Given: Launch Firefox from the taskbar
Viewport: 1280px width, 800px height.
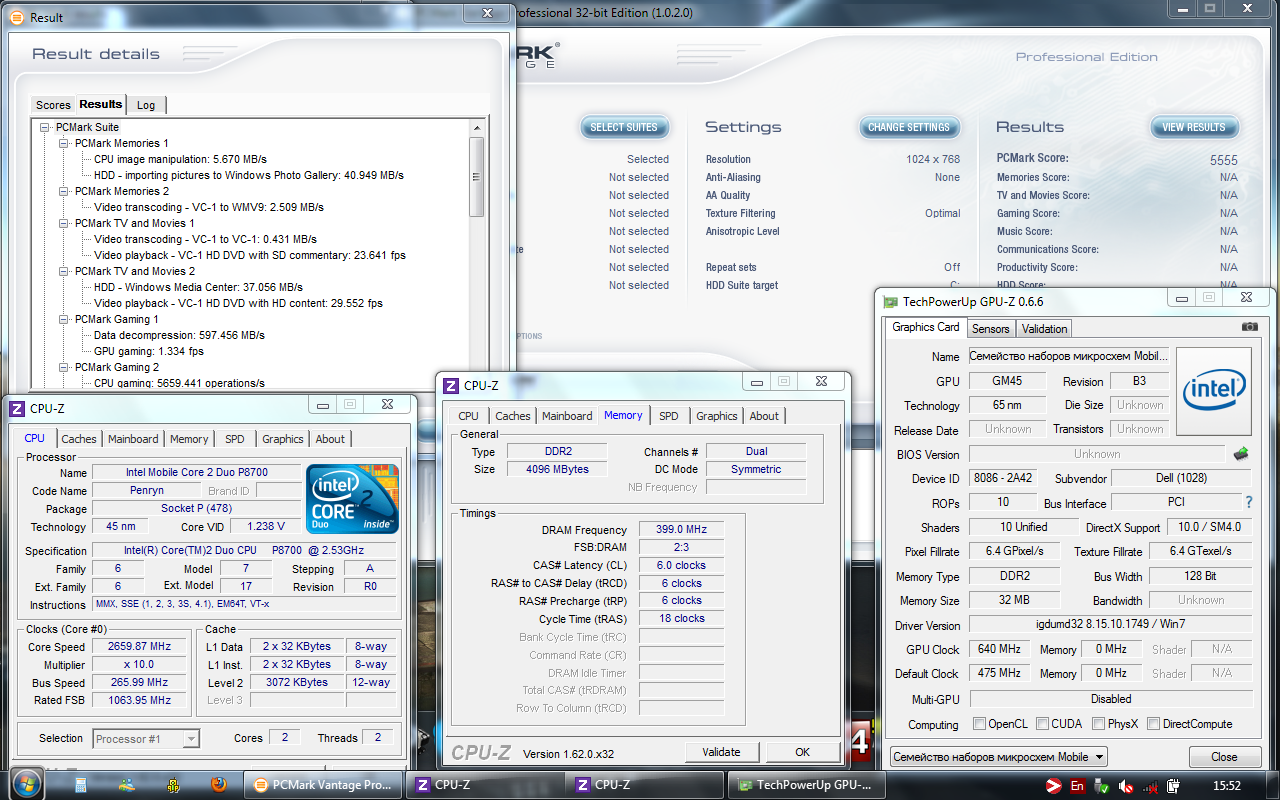Looking at the screenshot, I should [217, 785].
